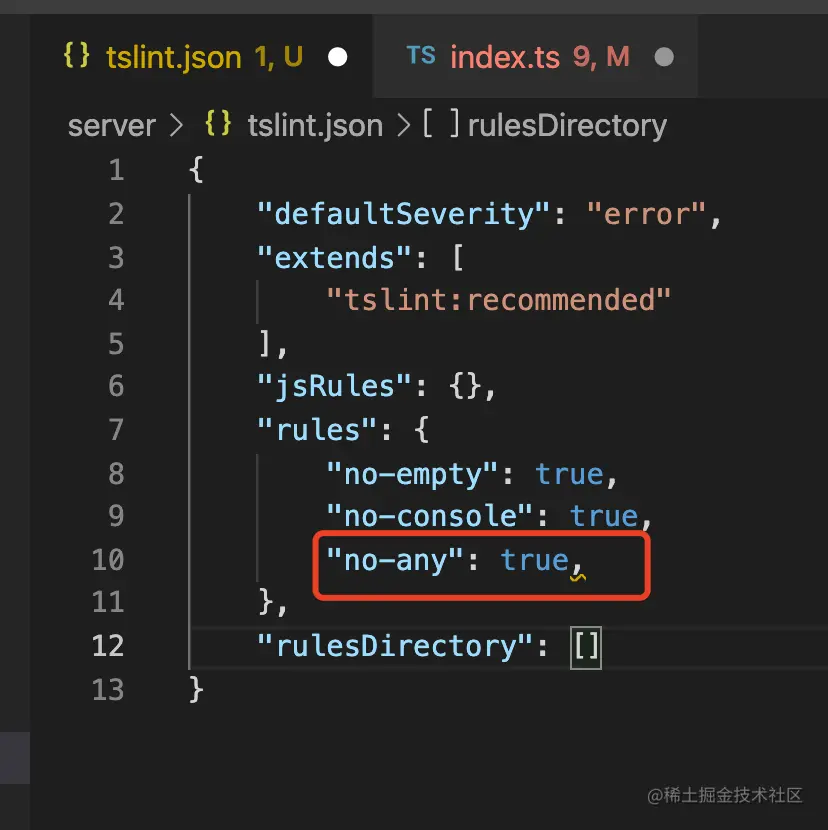This screenshot has width=828, height=830.
Task: Click the true value of no-console
Action: coord(604,516)
